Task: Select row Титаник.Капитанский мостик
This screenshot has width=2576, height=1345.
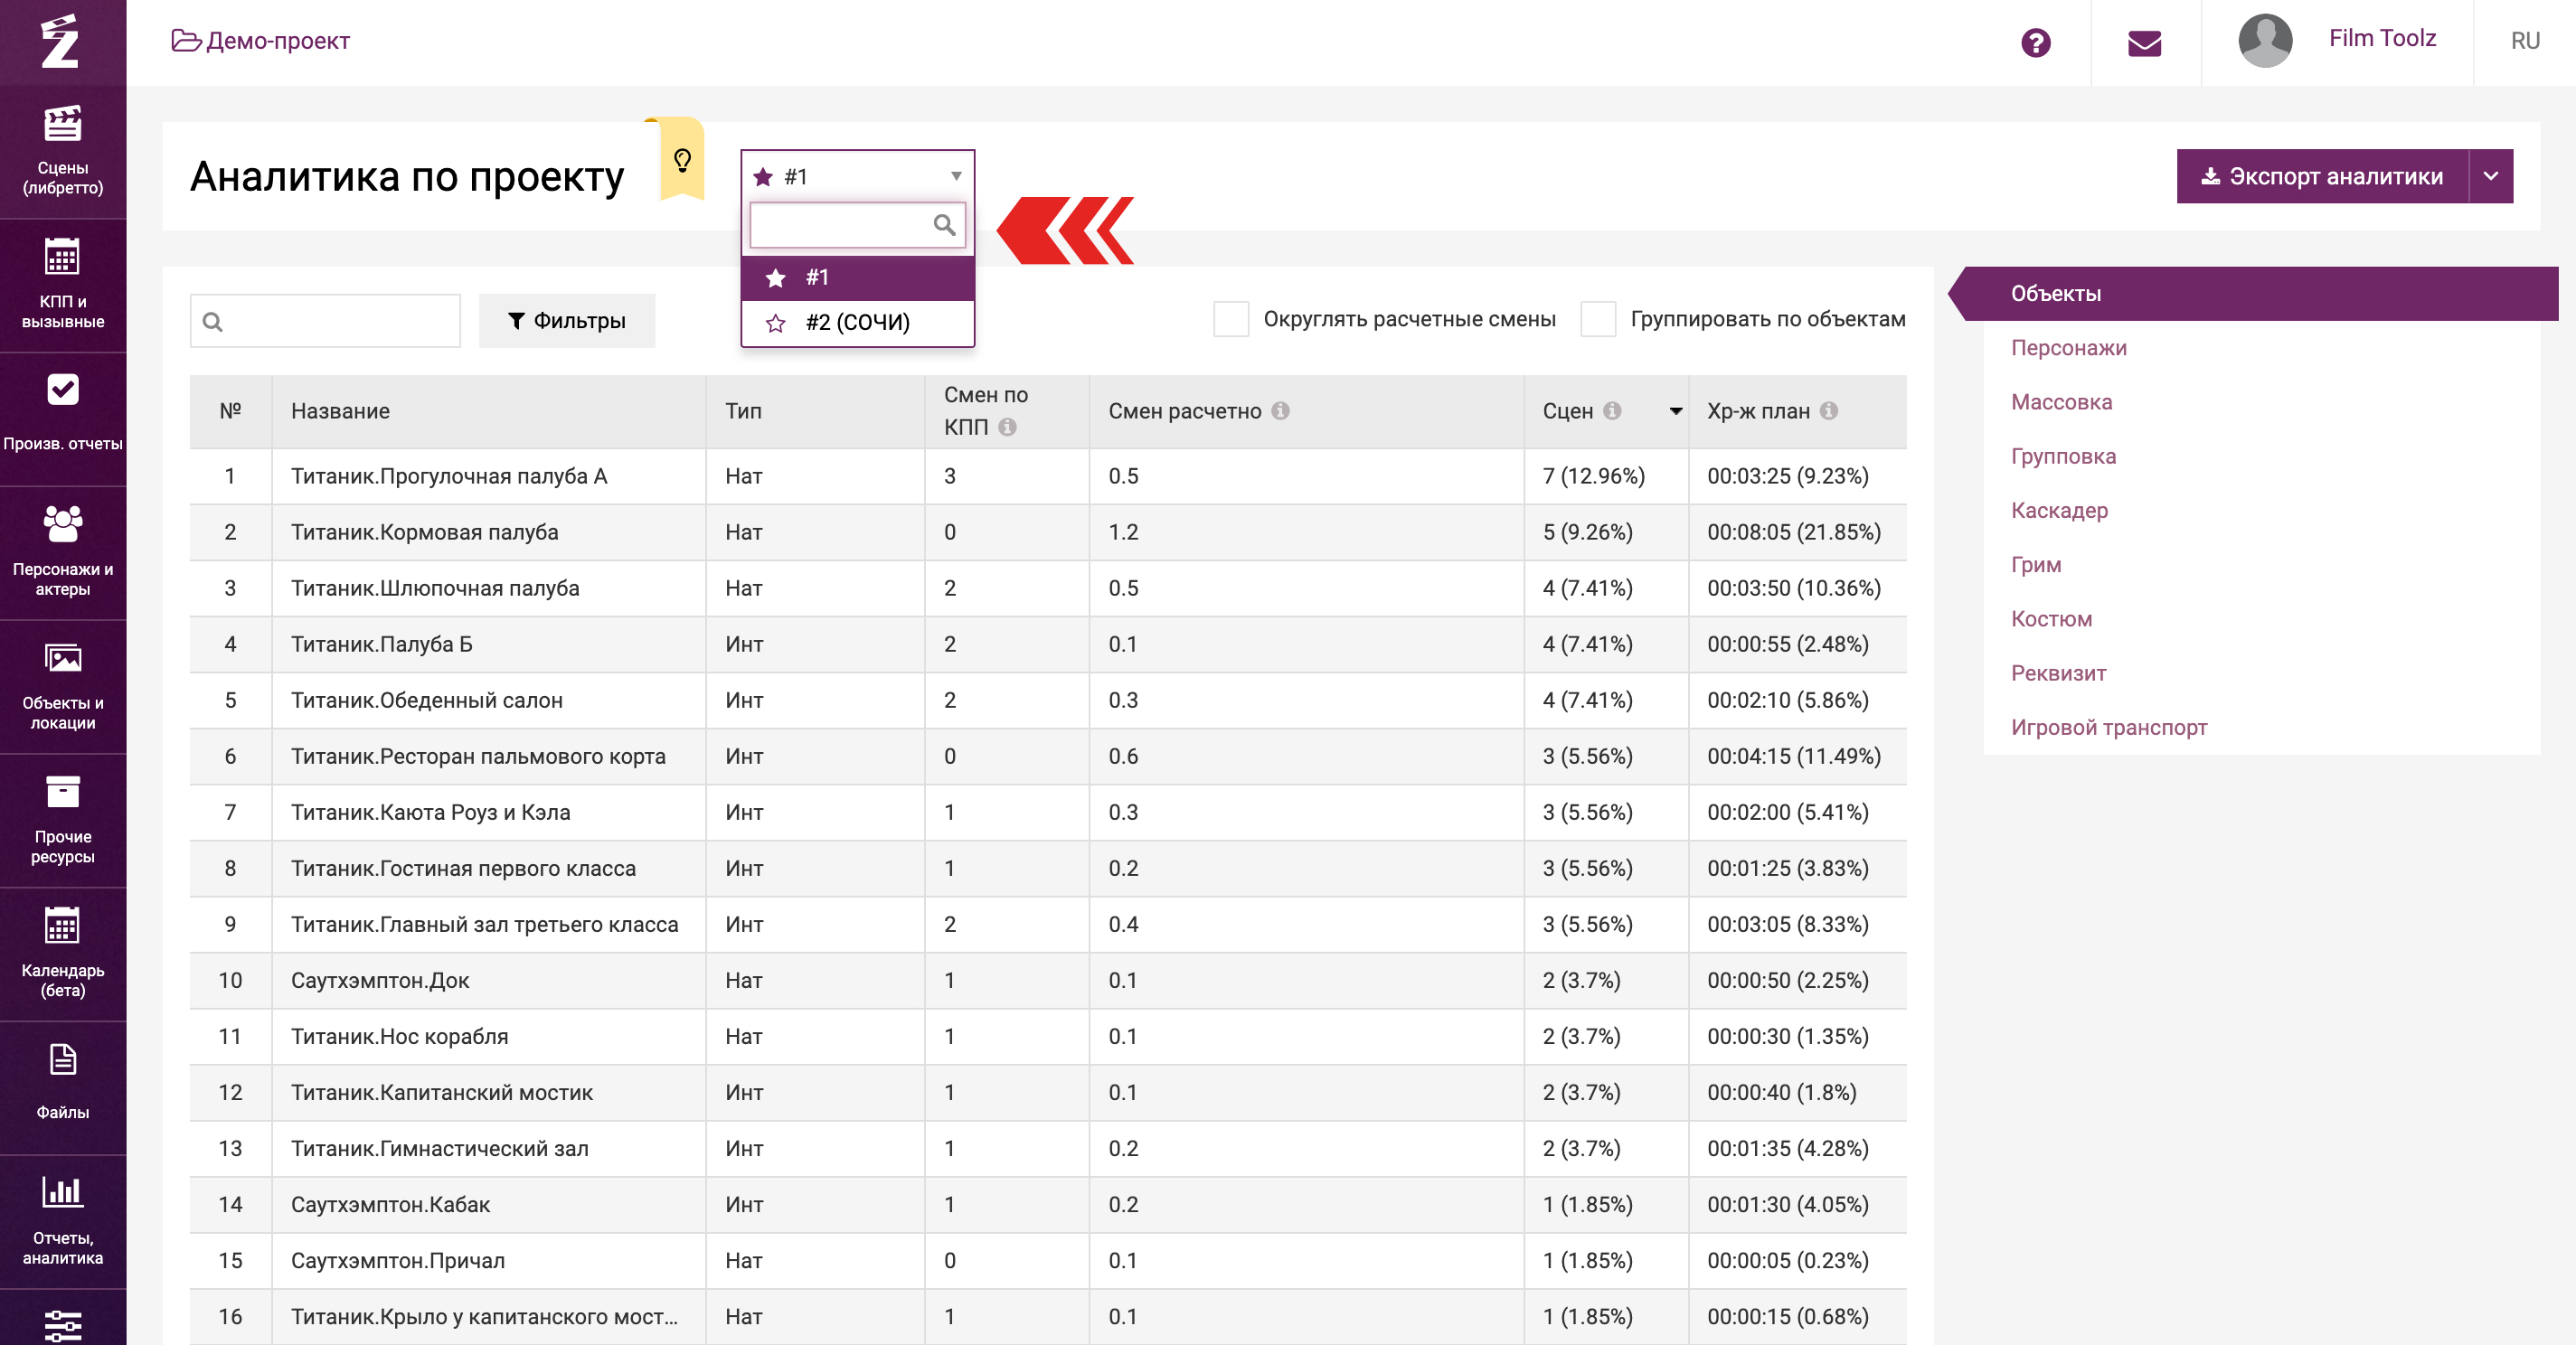Action: pos(1048,1092)
